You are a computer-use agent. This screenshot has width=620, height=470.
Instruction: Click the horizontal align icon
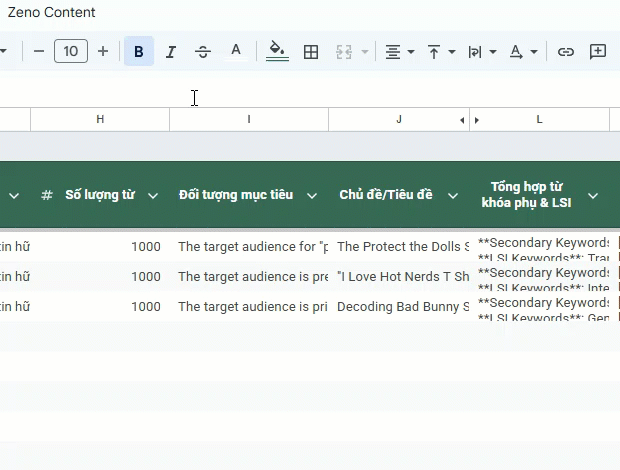pyautogui.click(x=393, y=51)
